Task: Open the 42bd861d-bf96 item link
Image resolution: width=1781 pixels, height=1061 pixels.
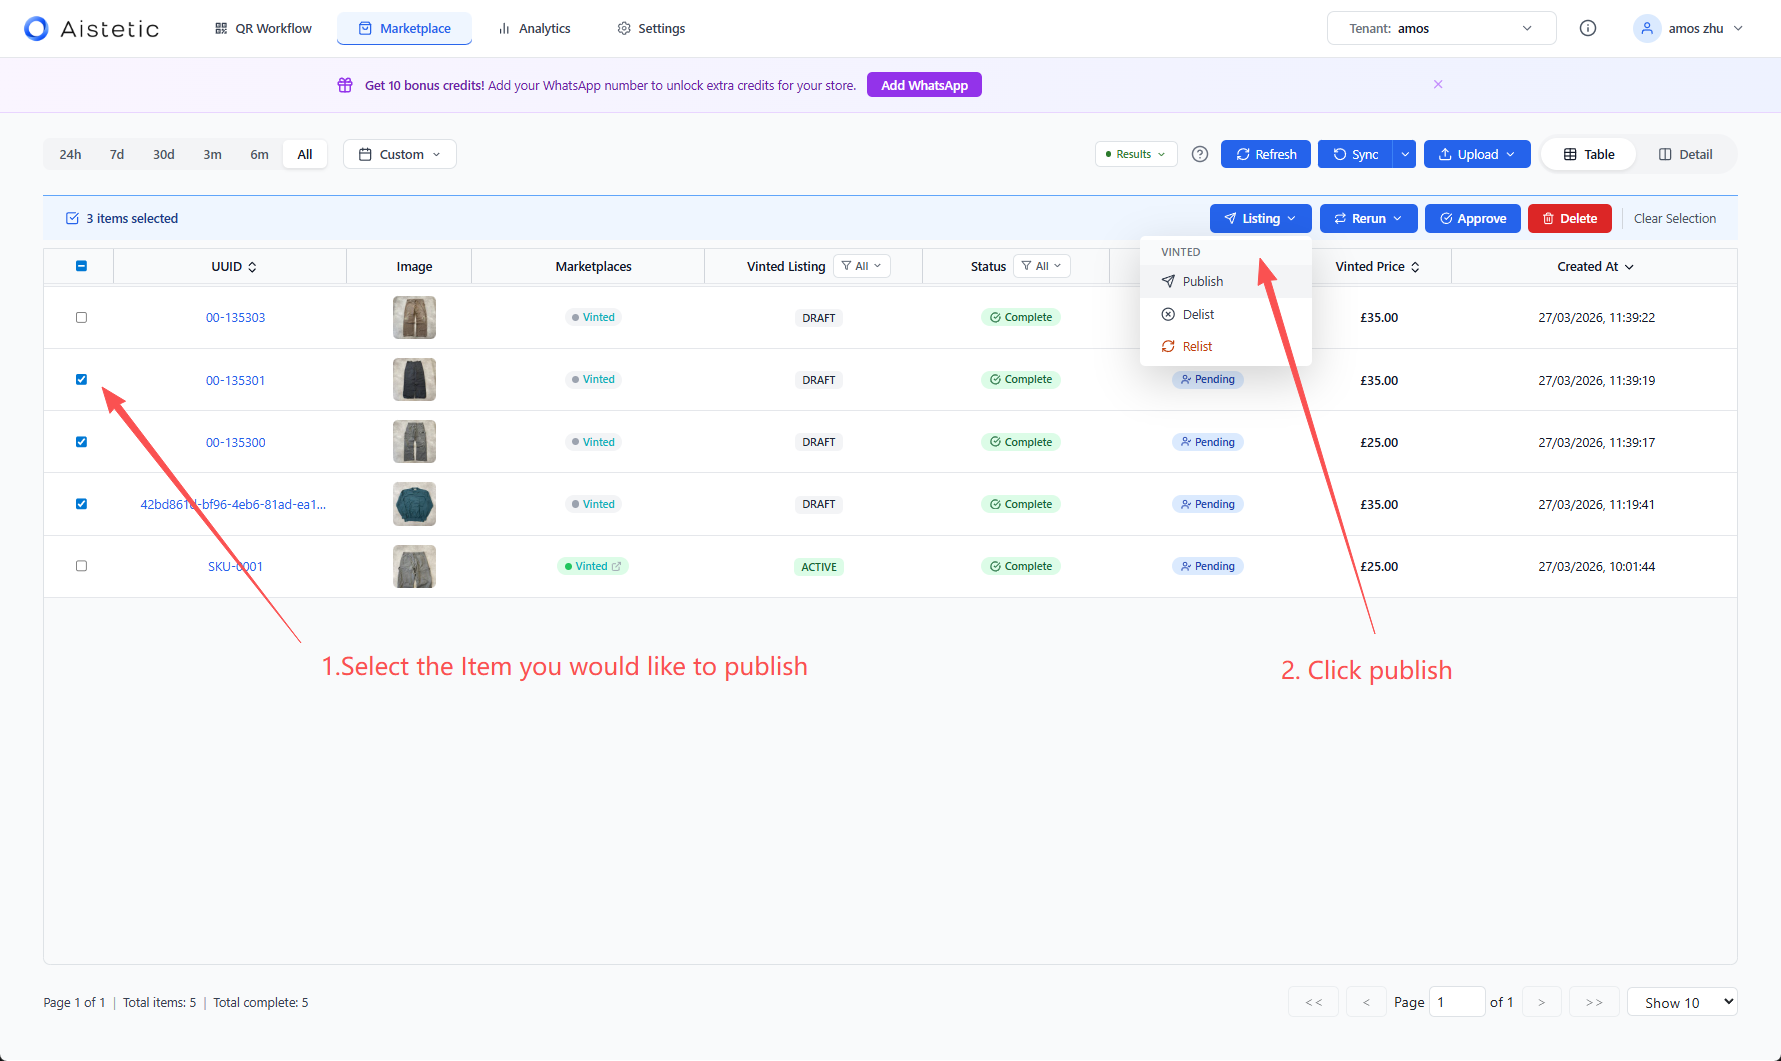Action: coord(233,504)
